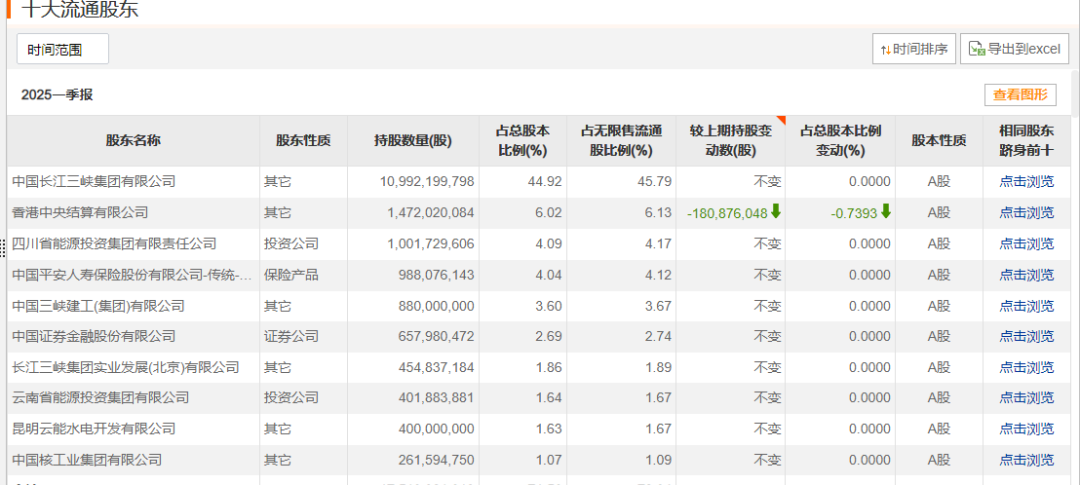The image size is (1080, 485).
Task: Click the green down arrow beside -180,876,048
Action: pos(776,211)
